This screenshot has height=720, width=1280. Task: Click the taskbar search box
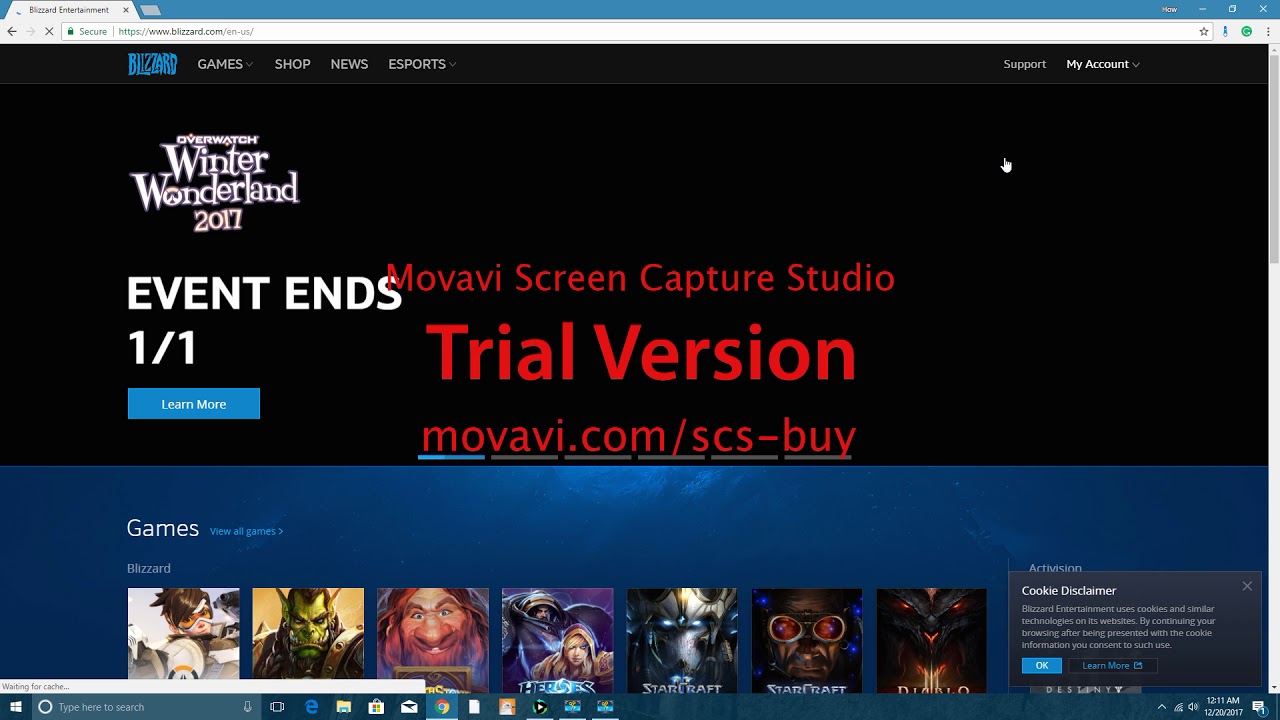145,707
